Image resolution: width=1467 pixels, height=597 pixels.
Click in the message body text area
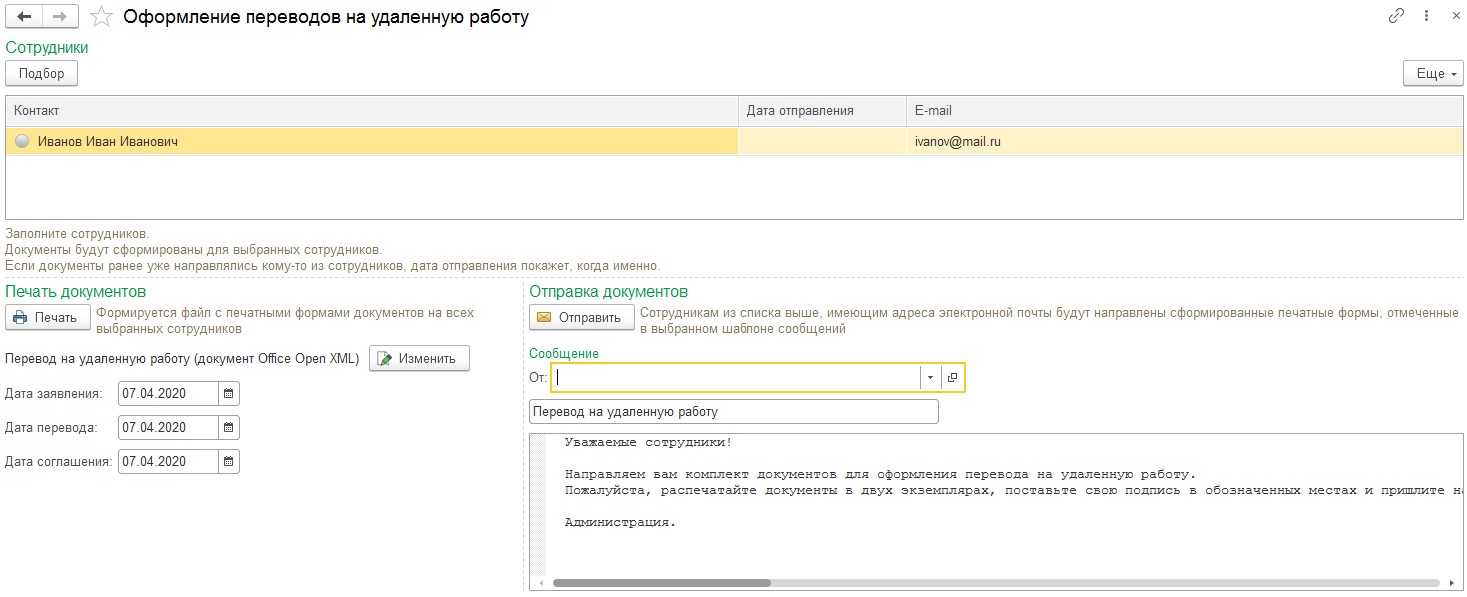(x=996, y=504)
